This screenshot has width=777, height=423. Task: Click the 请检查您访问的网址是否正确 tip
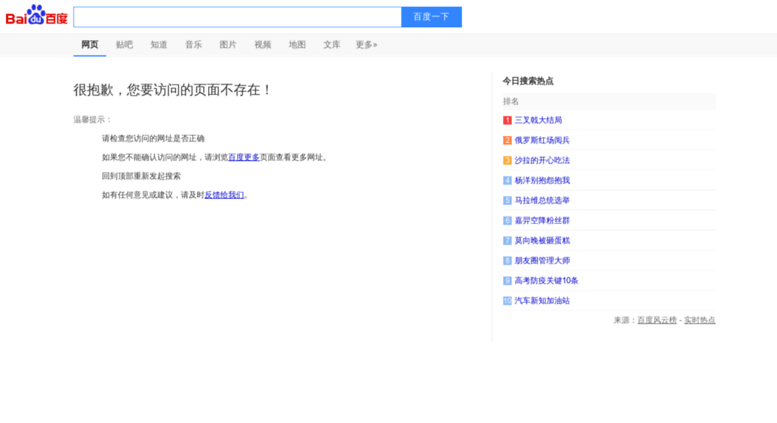153,138
